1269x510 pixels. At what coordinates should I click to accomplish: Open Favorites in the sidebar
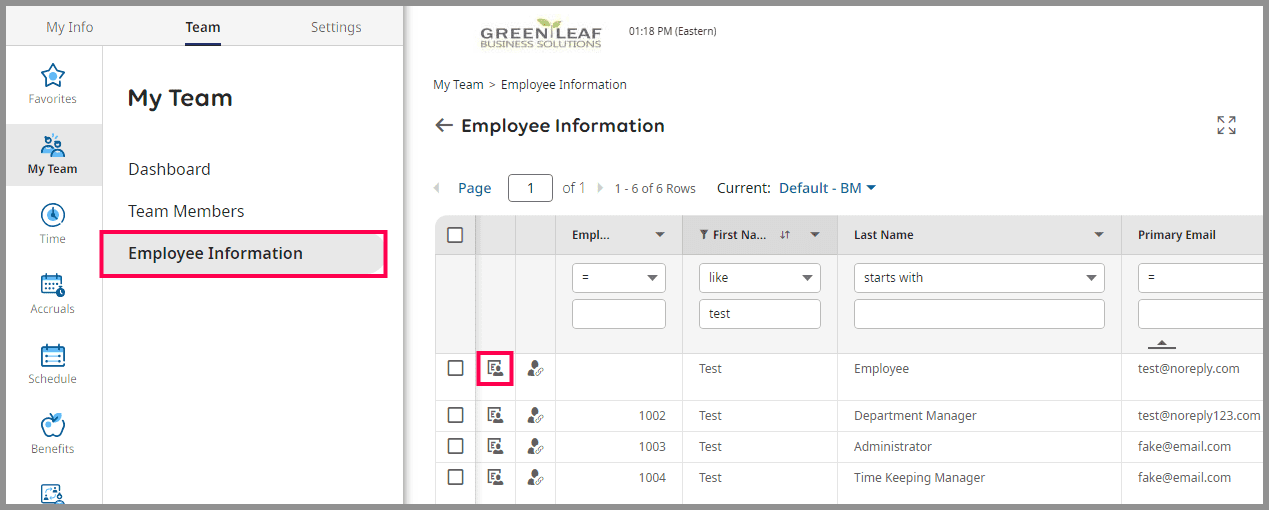(x=53, y=84)
